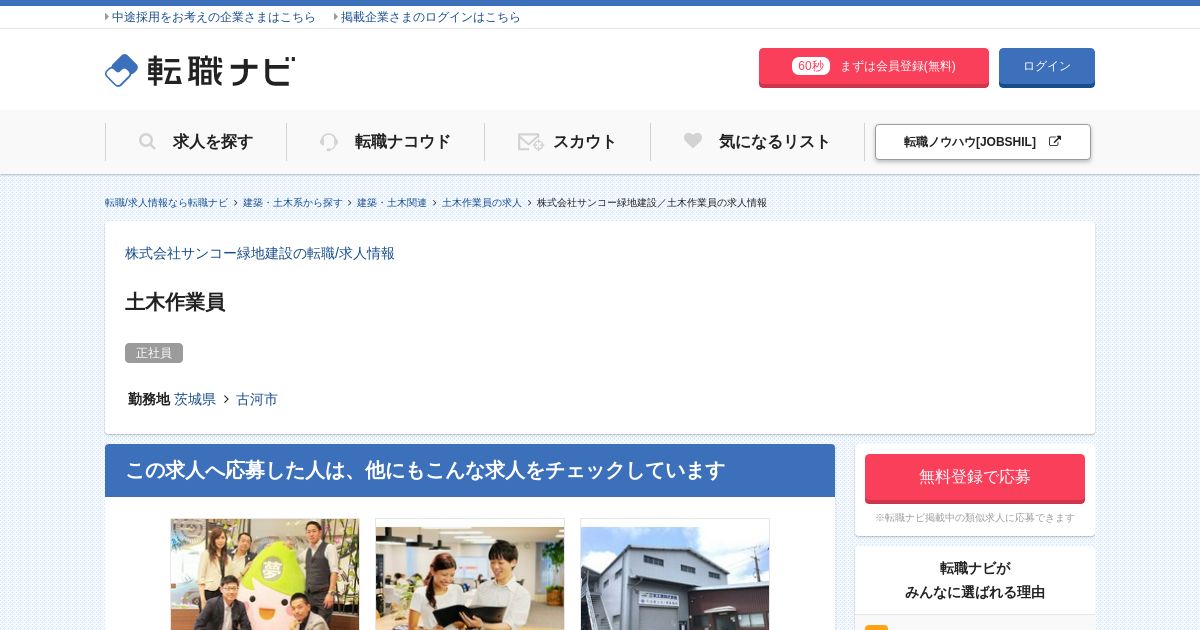Click the 転職ナビ wordmark text
1200x630 pixels.
click(221, 71)
